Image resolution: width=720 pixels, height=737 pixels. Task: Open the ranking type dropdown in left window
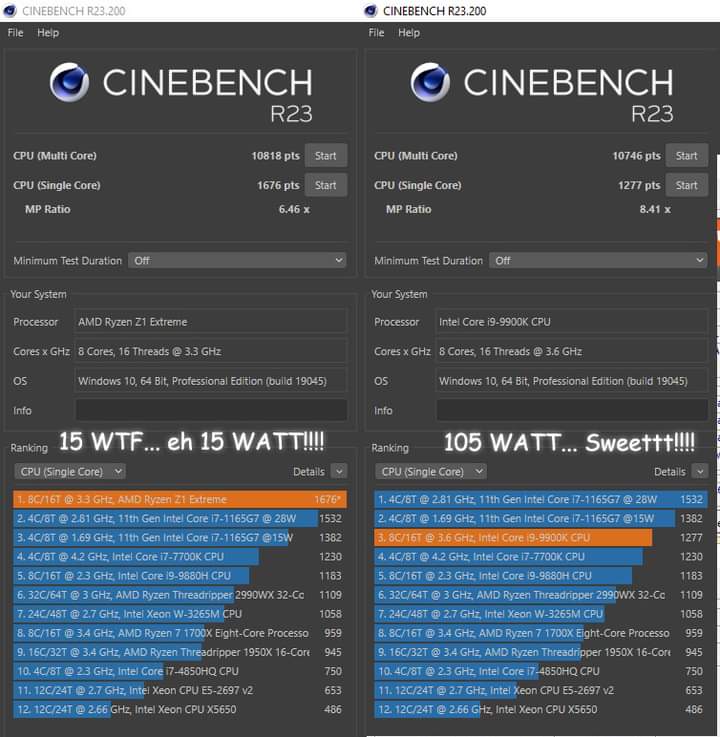pos(70,471)
